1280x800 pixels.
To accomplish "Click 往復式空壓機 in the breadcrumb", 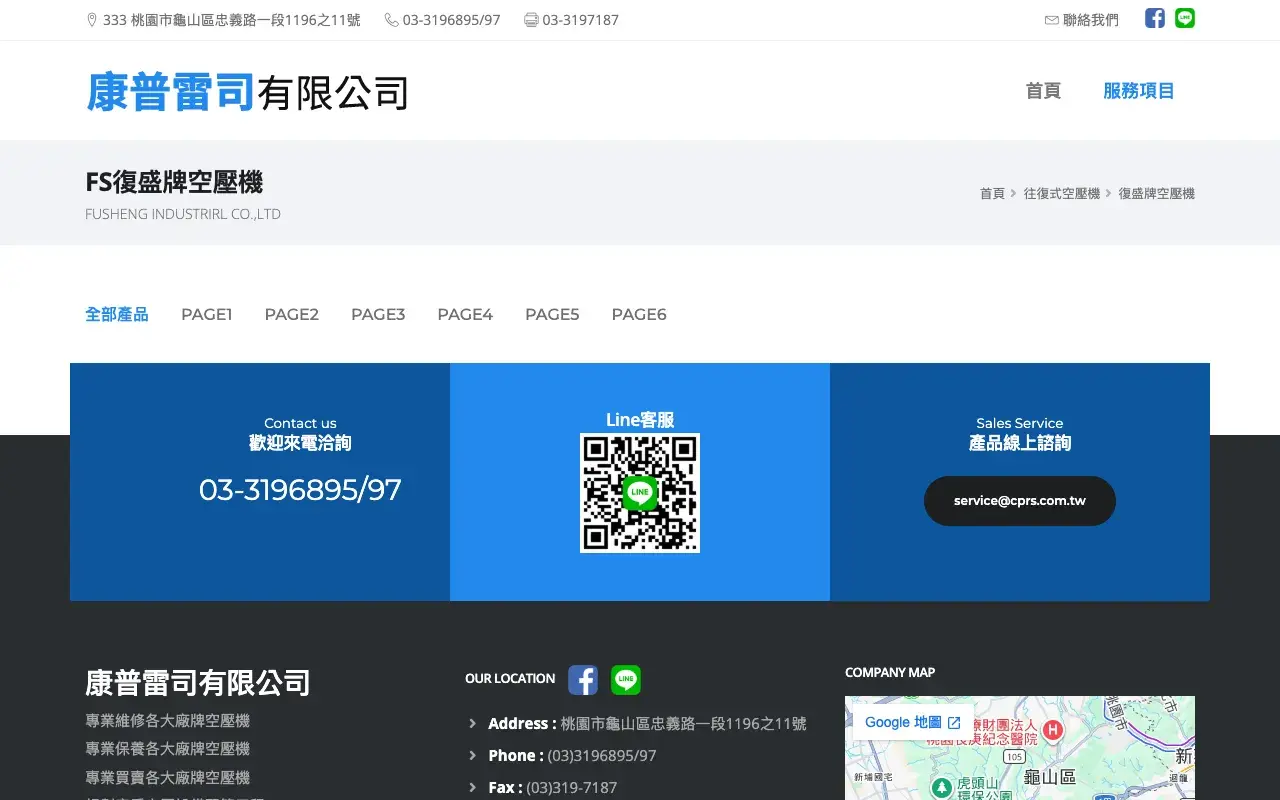I will coord(1062,194).
